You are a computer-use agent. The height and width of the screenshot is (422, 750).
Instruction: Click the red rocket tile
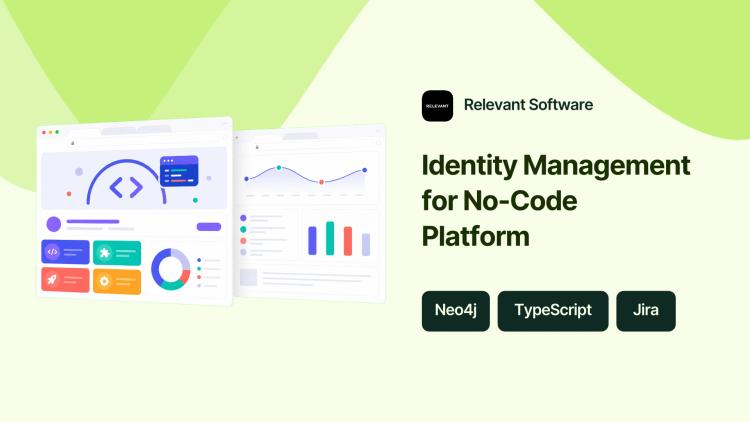point(66,279)
